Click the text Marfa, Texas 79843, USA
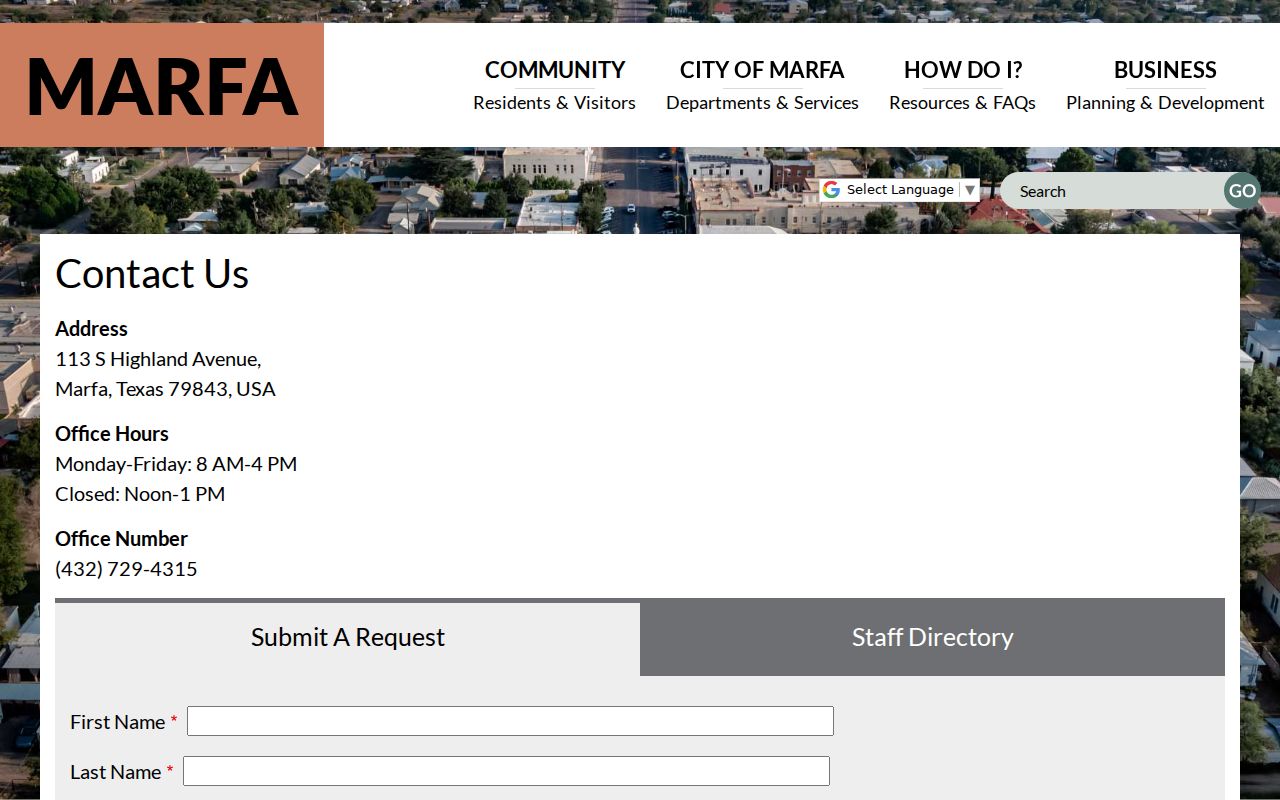The height and width of the screenshot is (800, 1280). 165,389
